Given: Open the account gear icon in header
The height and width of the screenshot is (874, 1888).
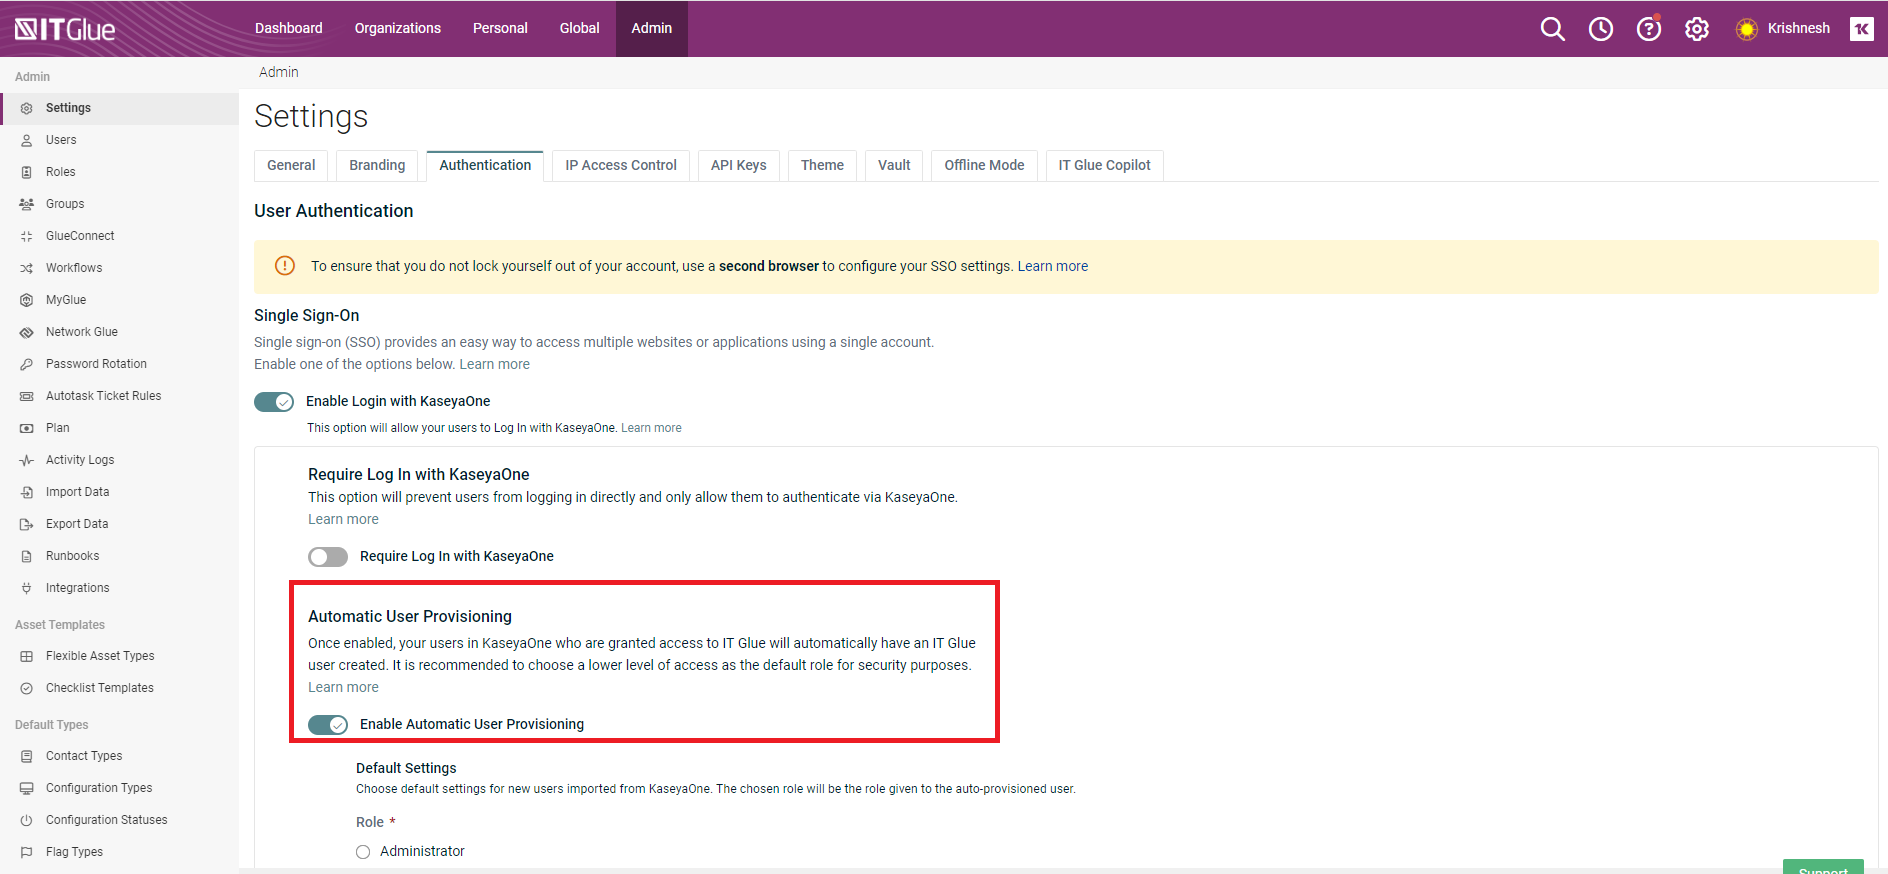Looking at the screenshot, I should point(1696,29).
